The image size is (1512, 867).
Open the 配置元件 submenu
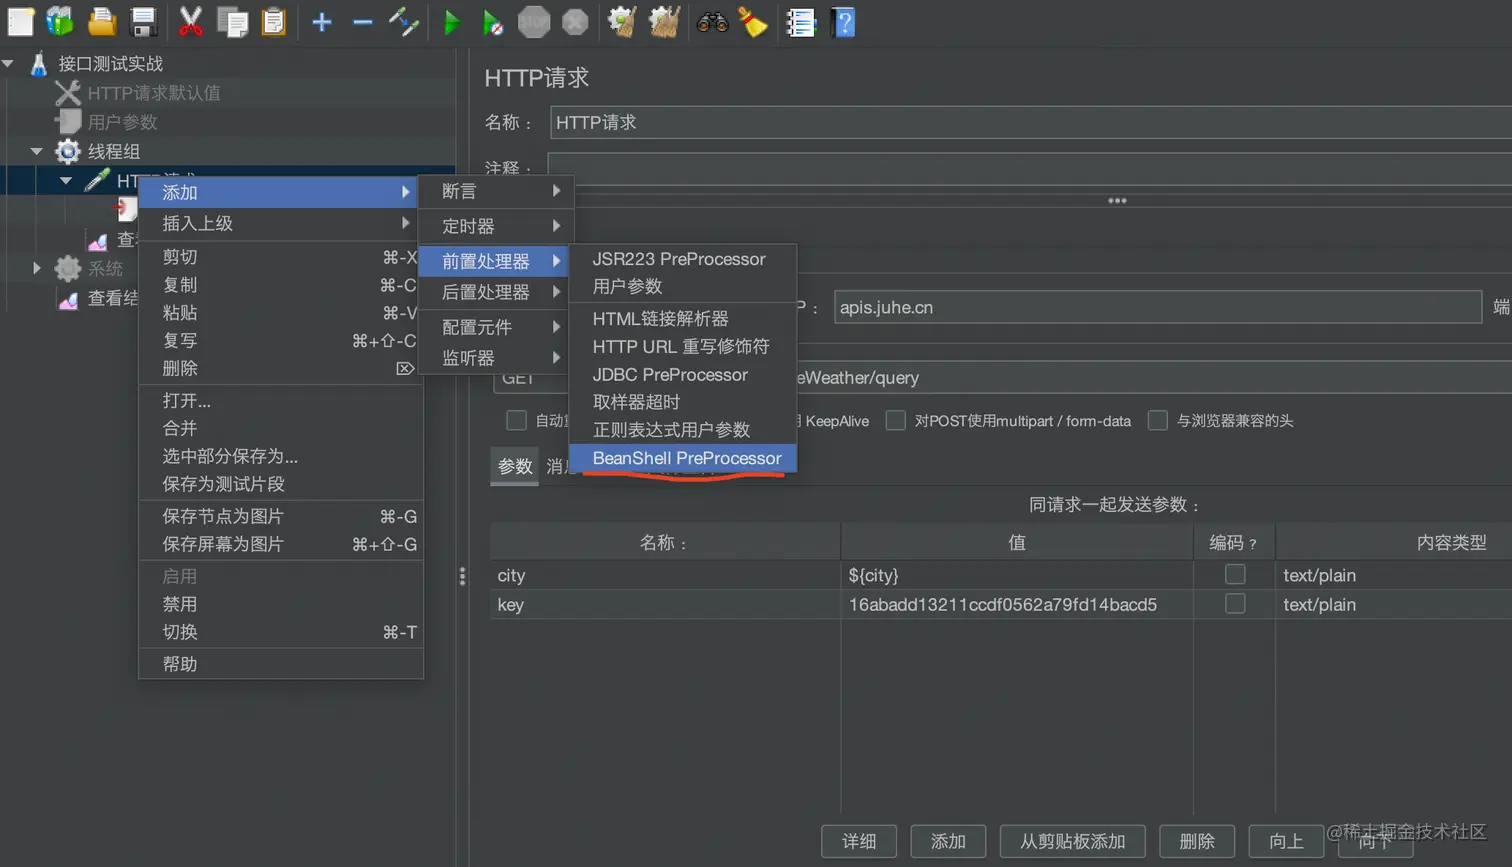493,327
